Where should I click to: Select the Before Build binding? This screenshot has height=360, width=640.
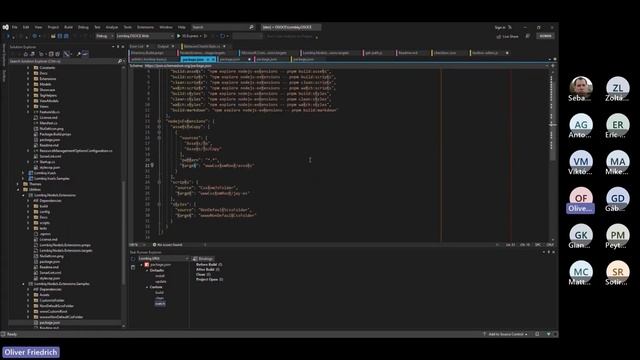click(209, 264)
